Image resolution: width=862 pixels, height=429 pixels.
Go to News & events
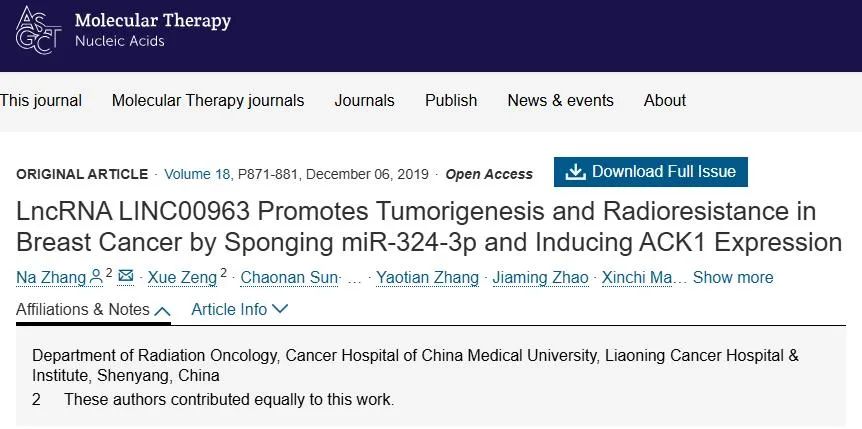560,101
